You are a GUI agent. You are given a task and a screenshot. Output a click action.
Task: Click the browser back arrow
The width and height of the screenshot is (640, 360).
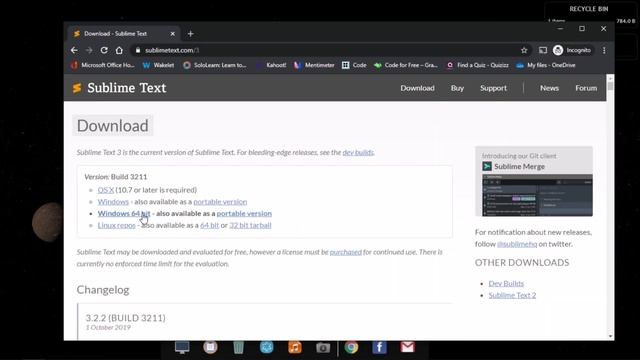[74, 50]
